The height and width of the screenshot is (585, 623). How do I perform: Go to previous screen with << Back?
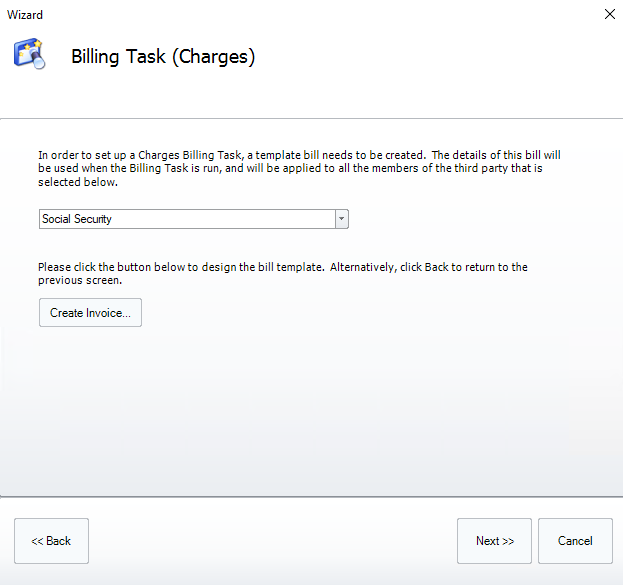point(51,541)
